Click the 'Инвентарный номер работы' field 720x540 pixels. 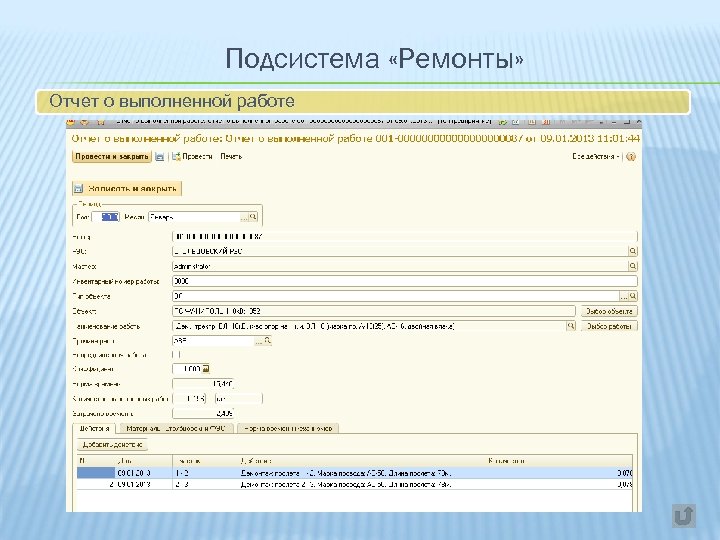click(405, 281)
